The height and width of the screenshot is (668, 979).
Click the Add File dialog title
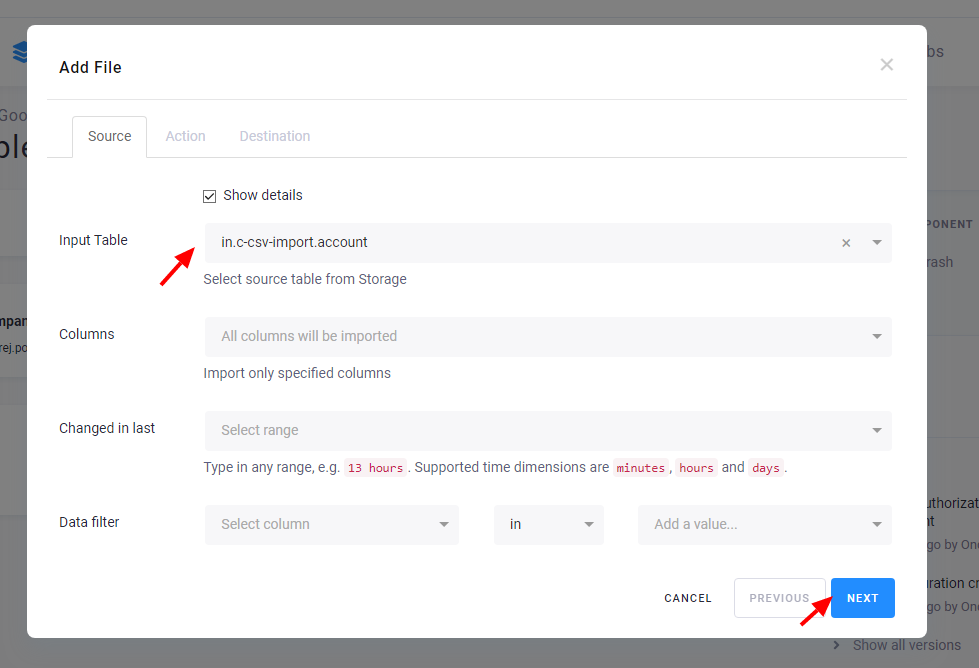(x=90, y=67)
